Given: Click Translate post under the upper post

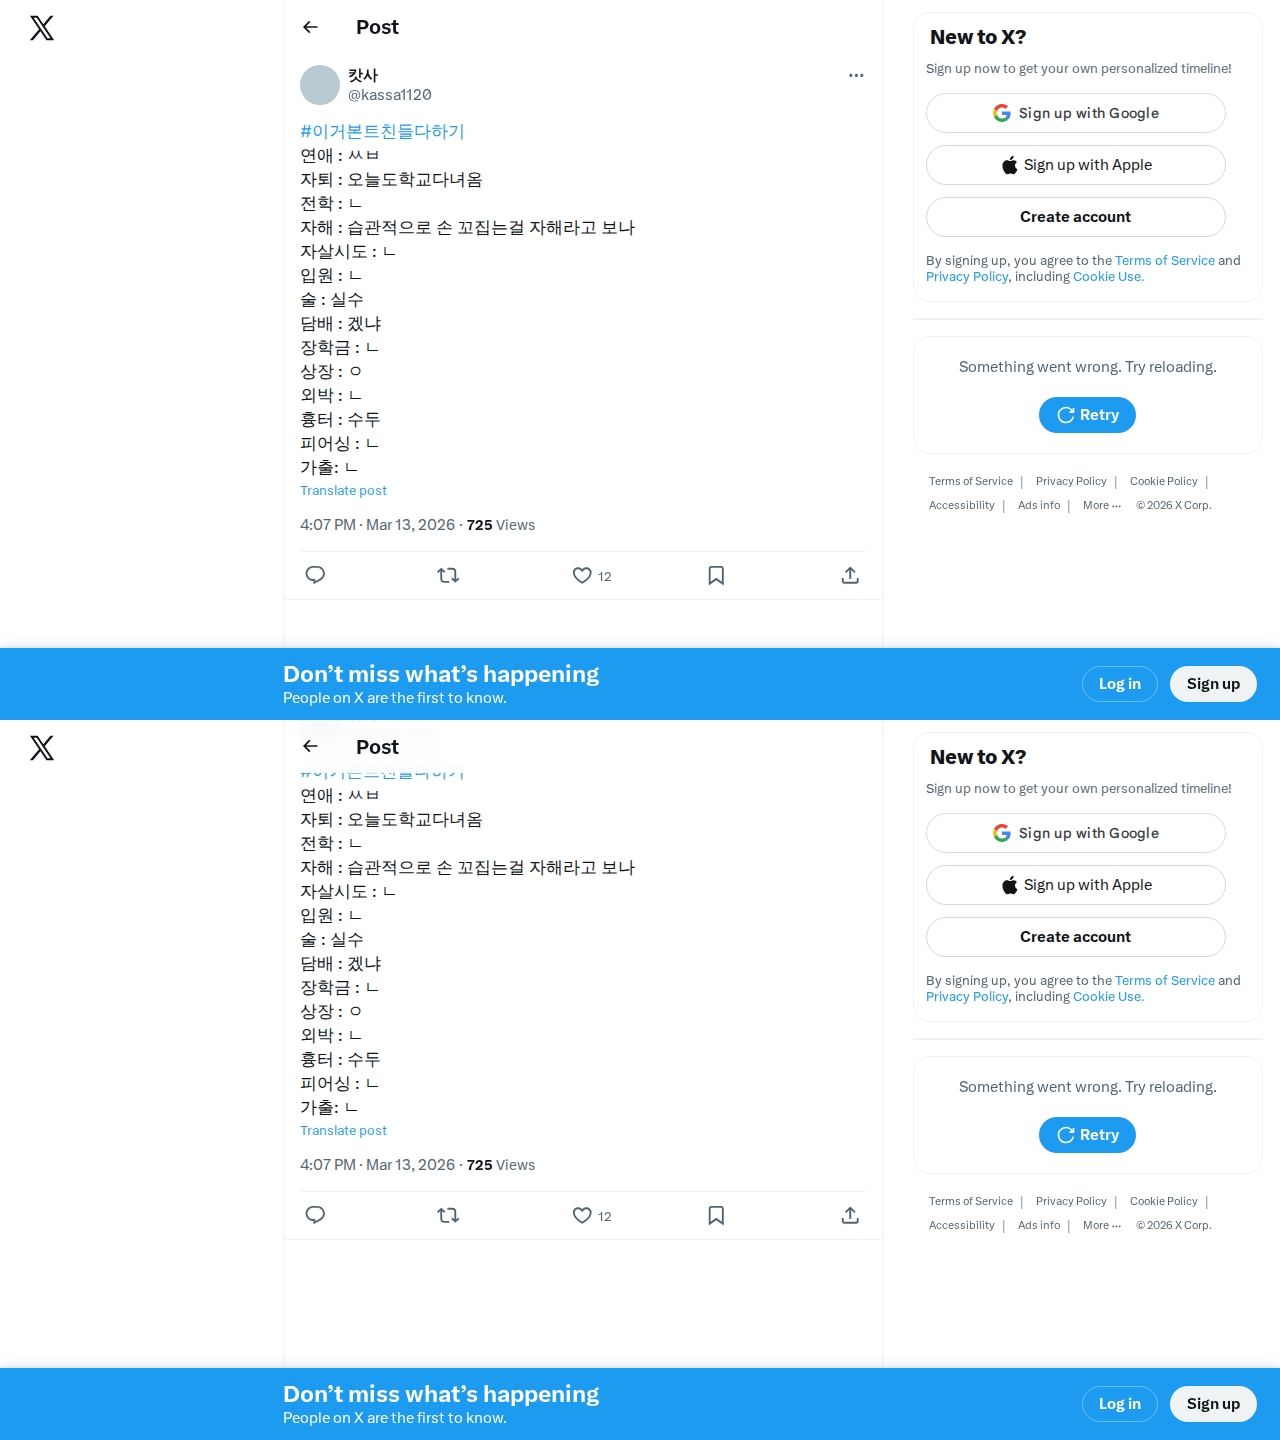Looking at the screenshot, I should point(343,490).
